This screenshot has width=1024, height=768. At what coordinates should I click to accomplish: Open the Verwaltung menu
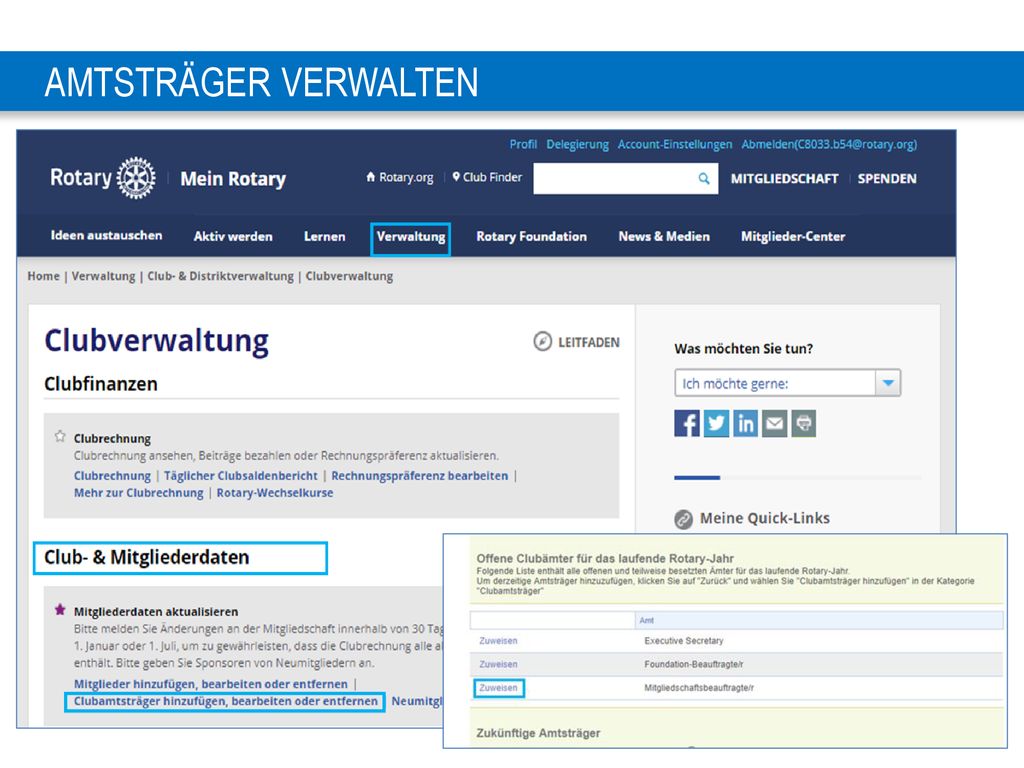411,237
